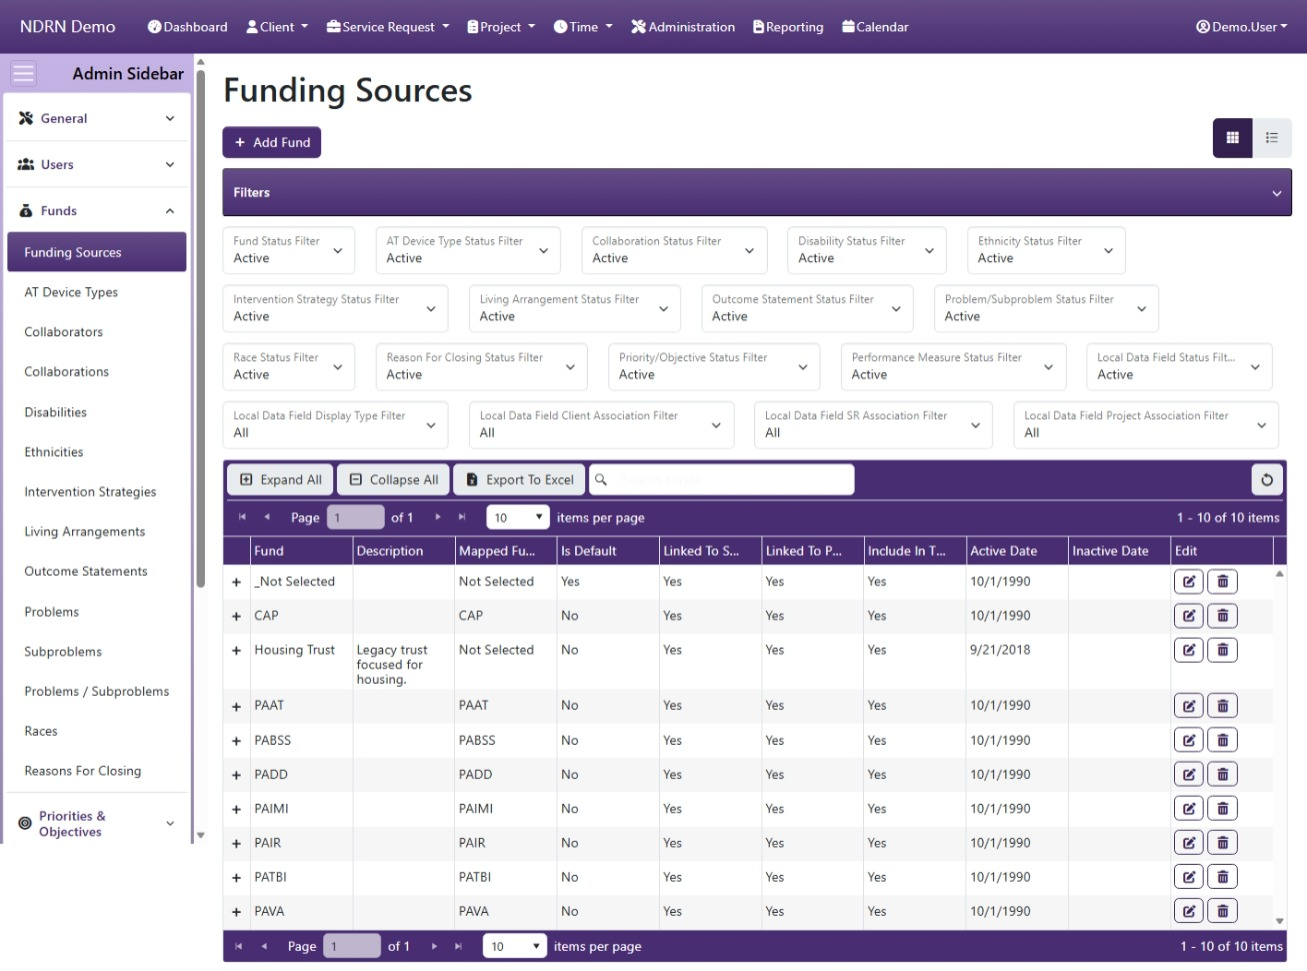Image resolution: width=1307 pixels, height=971 pixels.
Task: Open Fund Status Filter dropdown
Action: click(x=288, y=250)
